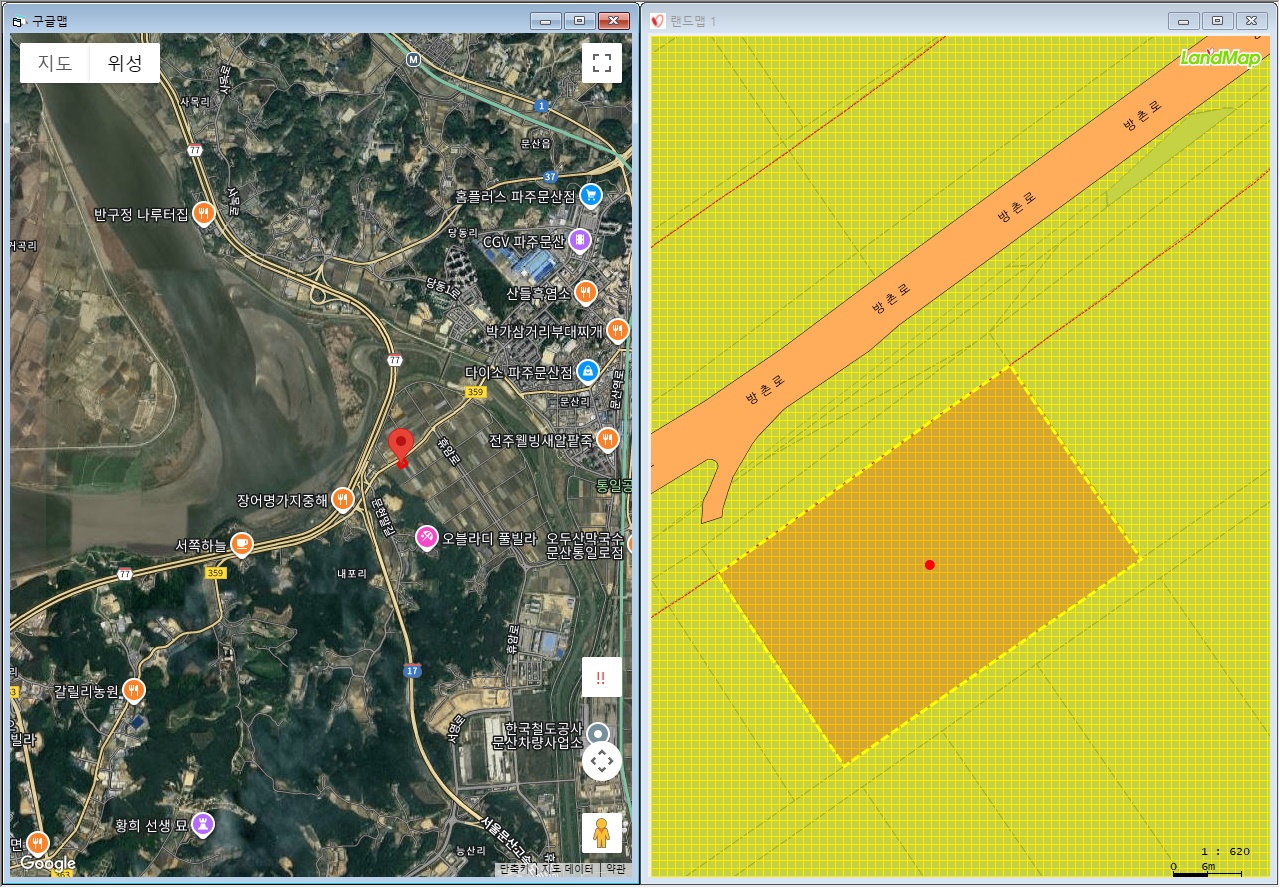Select the CGV 파주문산 cinema marker
This screenshot has width=1280, height=888.
coord(579,241)
